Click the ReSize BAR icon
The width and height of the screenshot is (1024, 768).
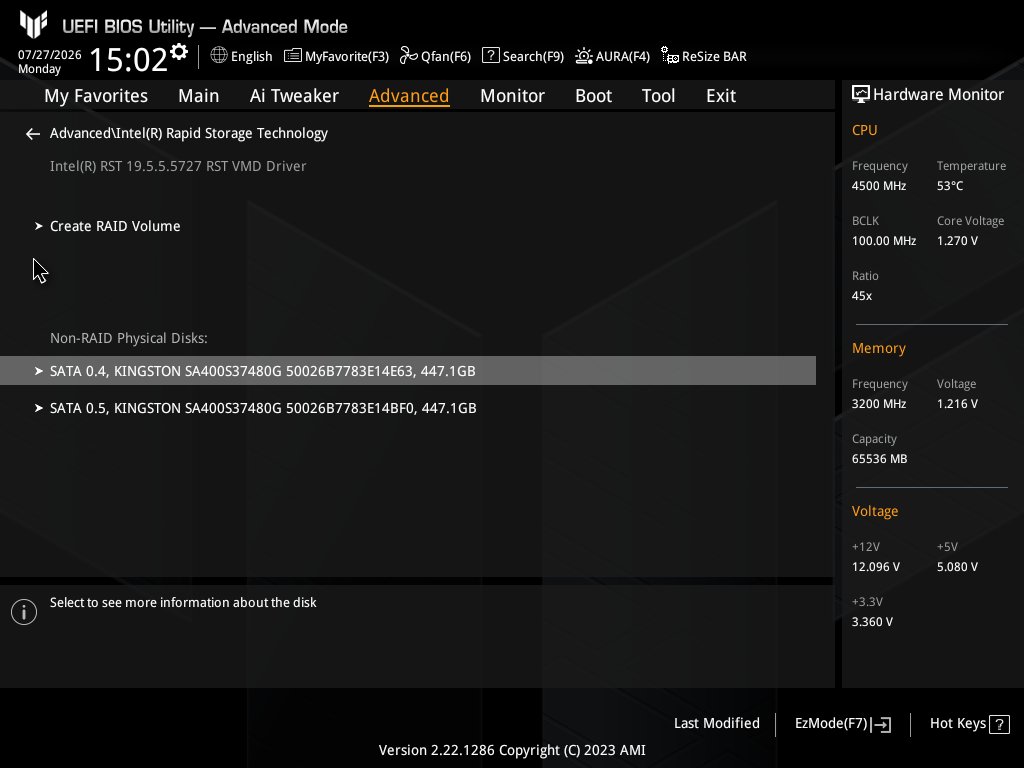point(669,56)
